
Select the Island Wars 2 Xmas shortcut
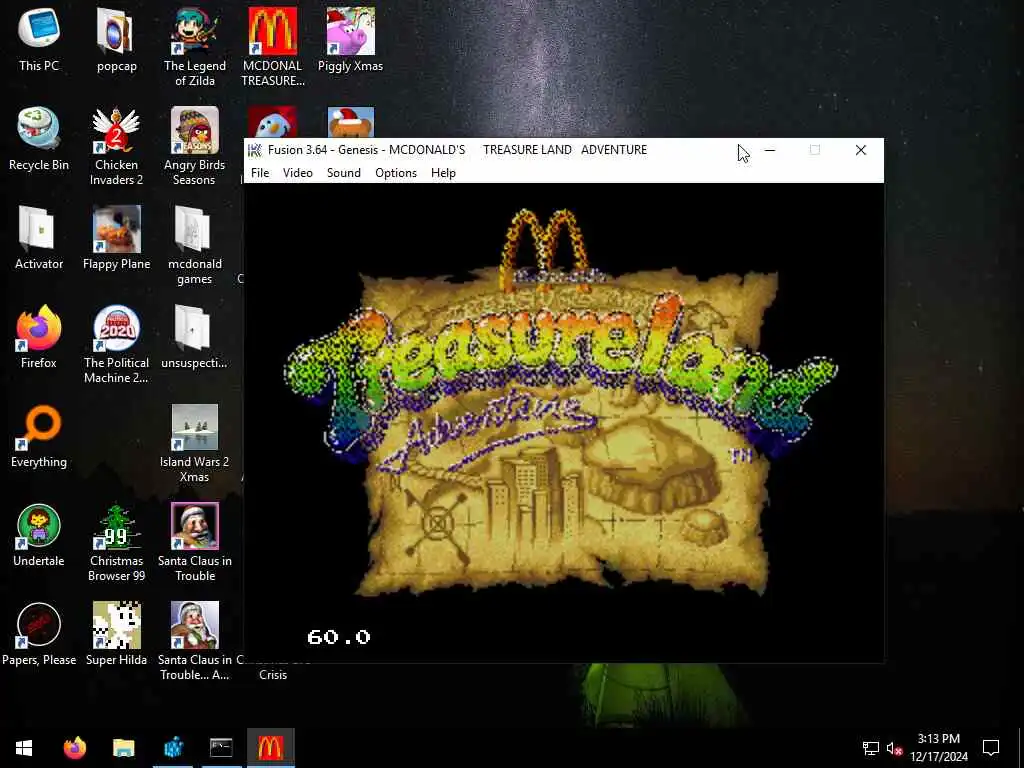195,444
